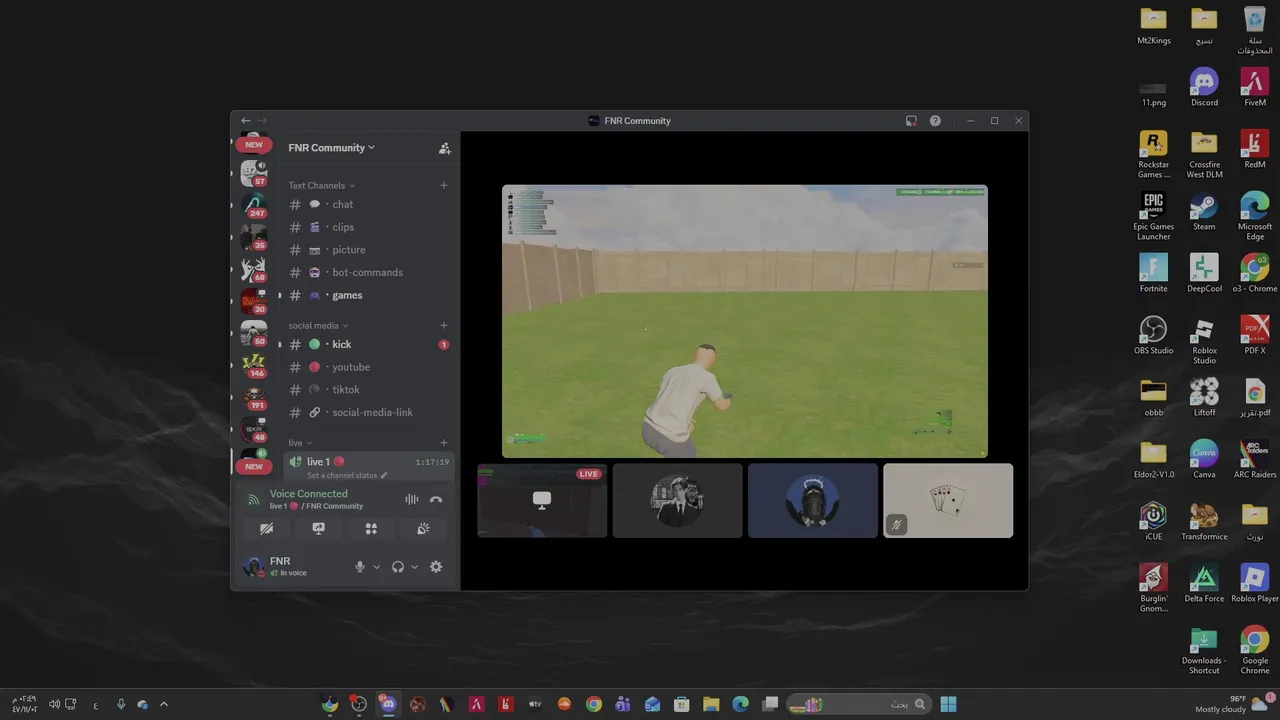1280x720 pixels.
Task: Click the main game stream video
Action: tap(745, 321)
